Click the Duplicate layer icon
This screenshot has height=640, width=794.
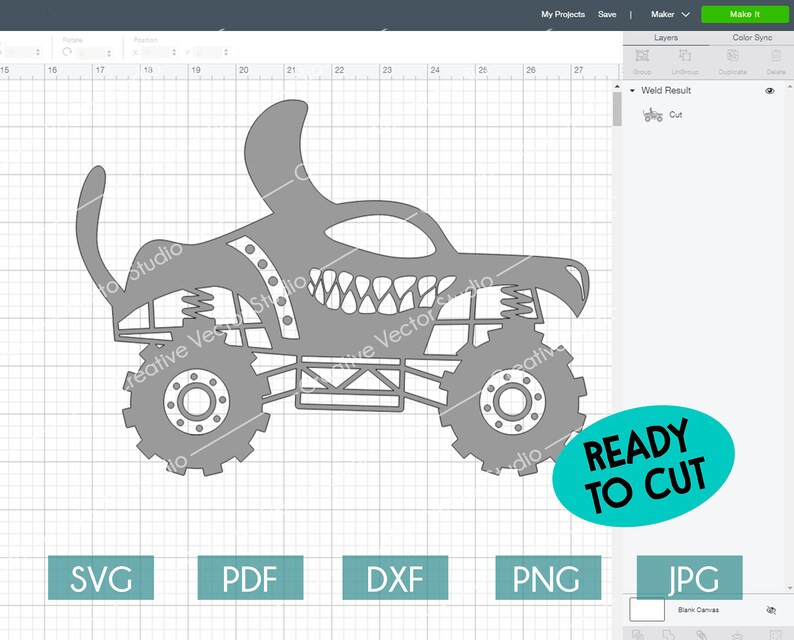[x=732, y=56]
